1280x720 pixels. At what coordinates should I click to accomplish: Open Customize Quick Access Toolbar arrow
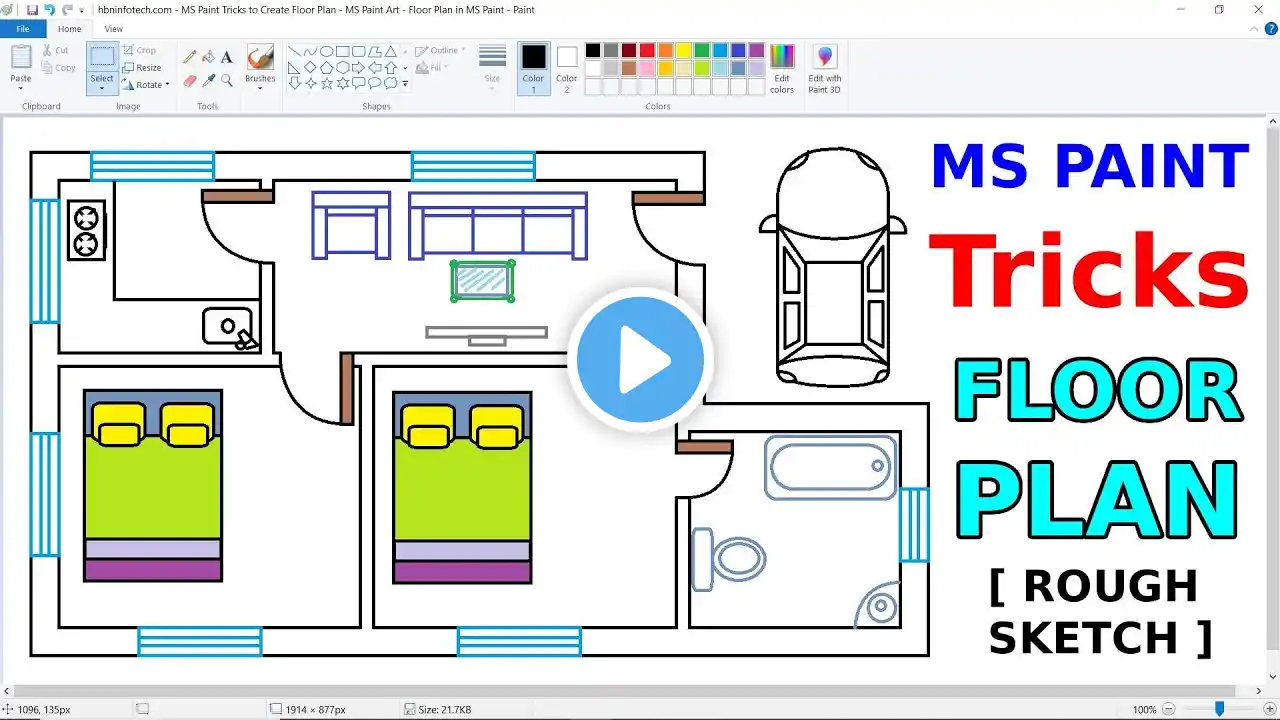[82, 10]
